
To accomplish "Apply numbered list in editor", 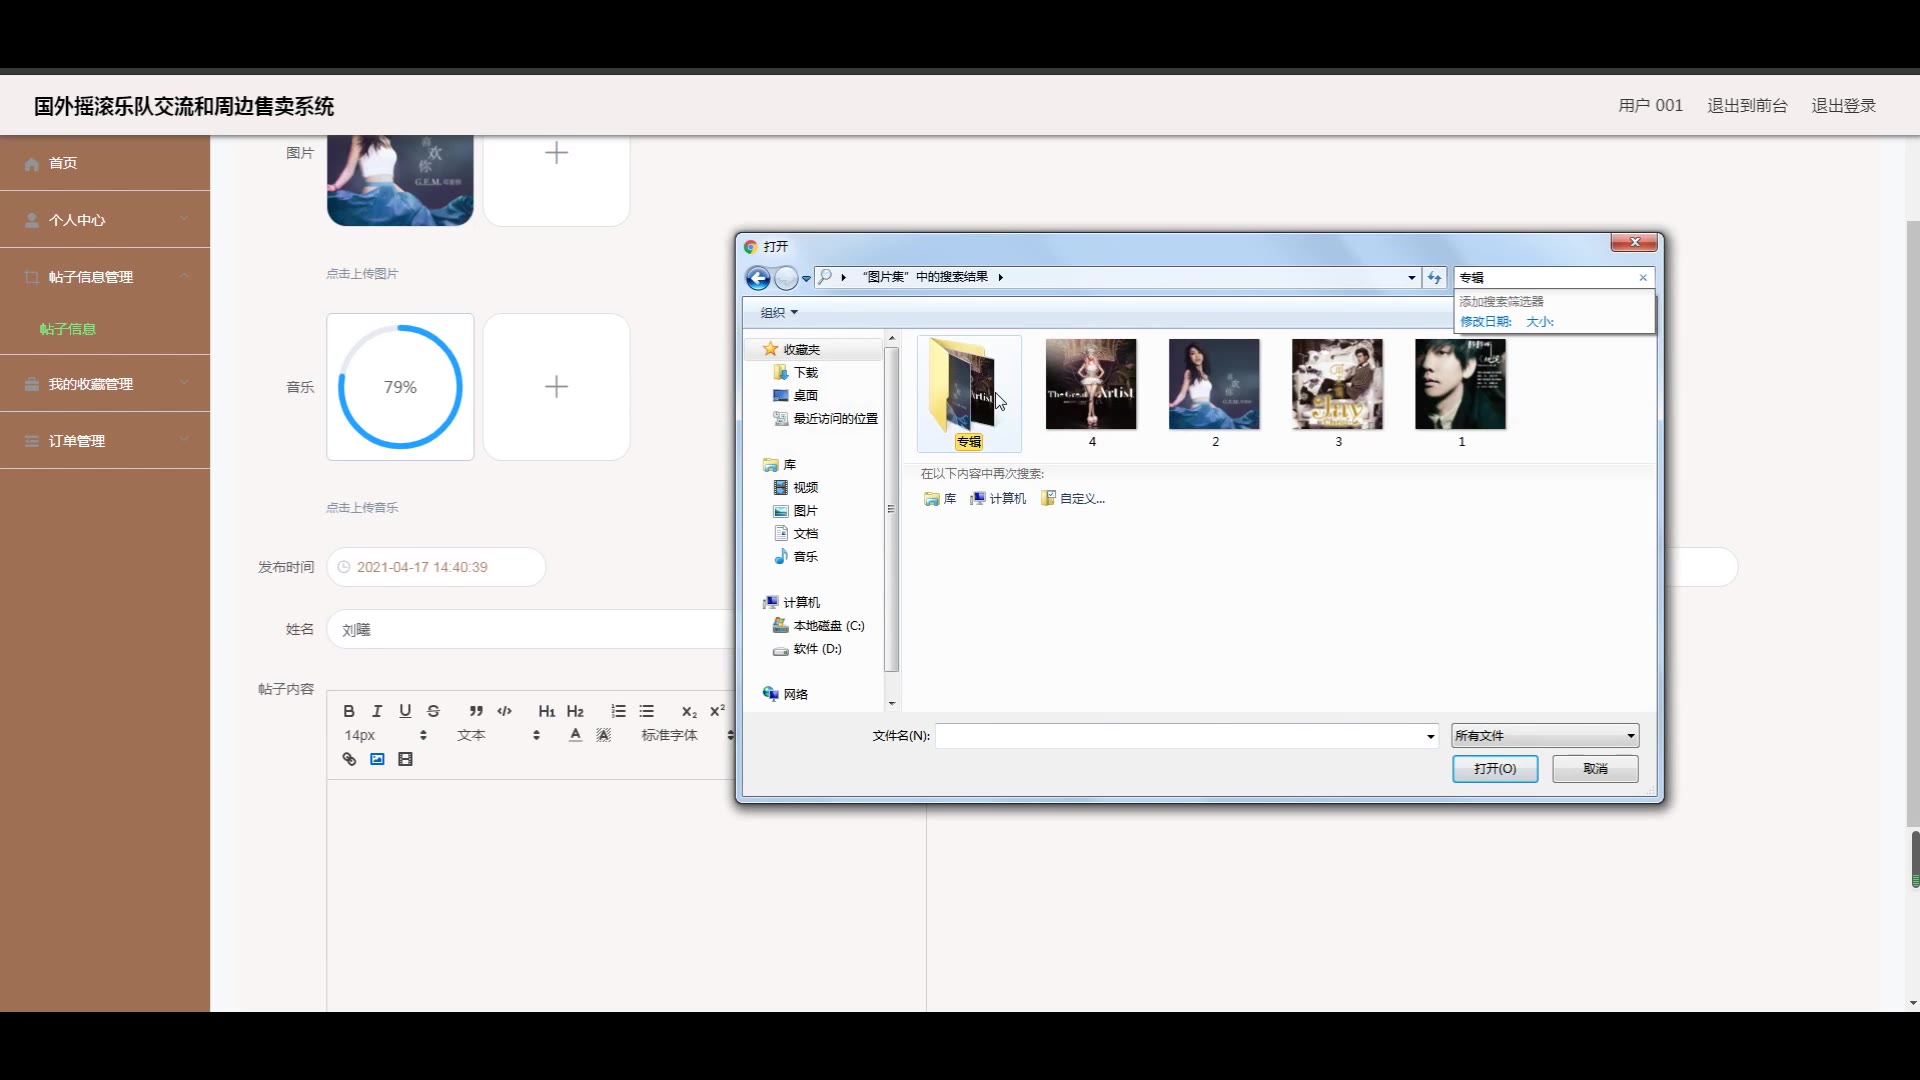I will pyautogui.click(x=618, y=711).
